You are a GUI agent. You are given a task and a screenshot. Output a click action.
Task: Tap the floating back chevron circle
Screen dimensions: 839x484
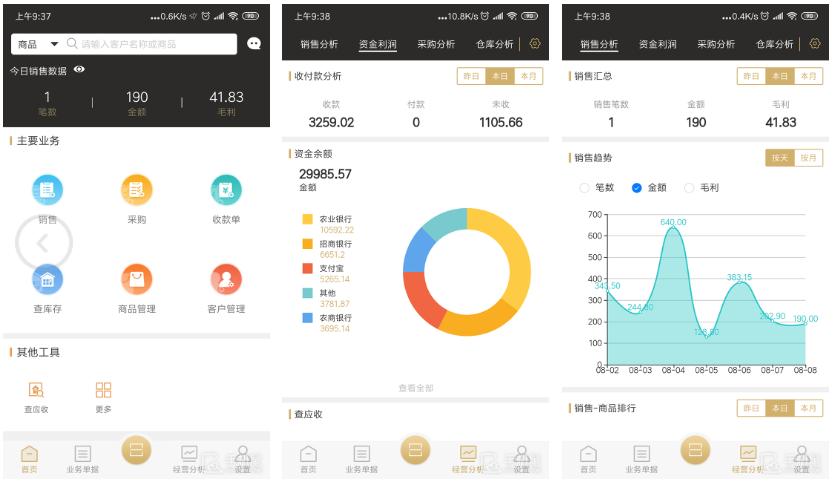click(43, 242)
